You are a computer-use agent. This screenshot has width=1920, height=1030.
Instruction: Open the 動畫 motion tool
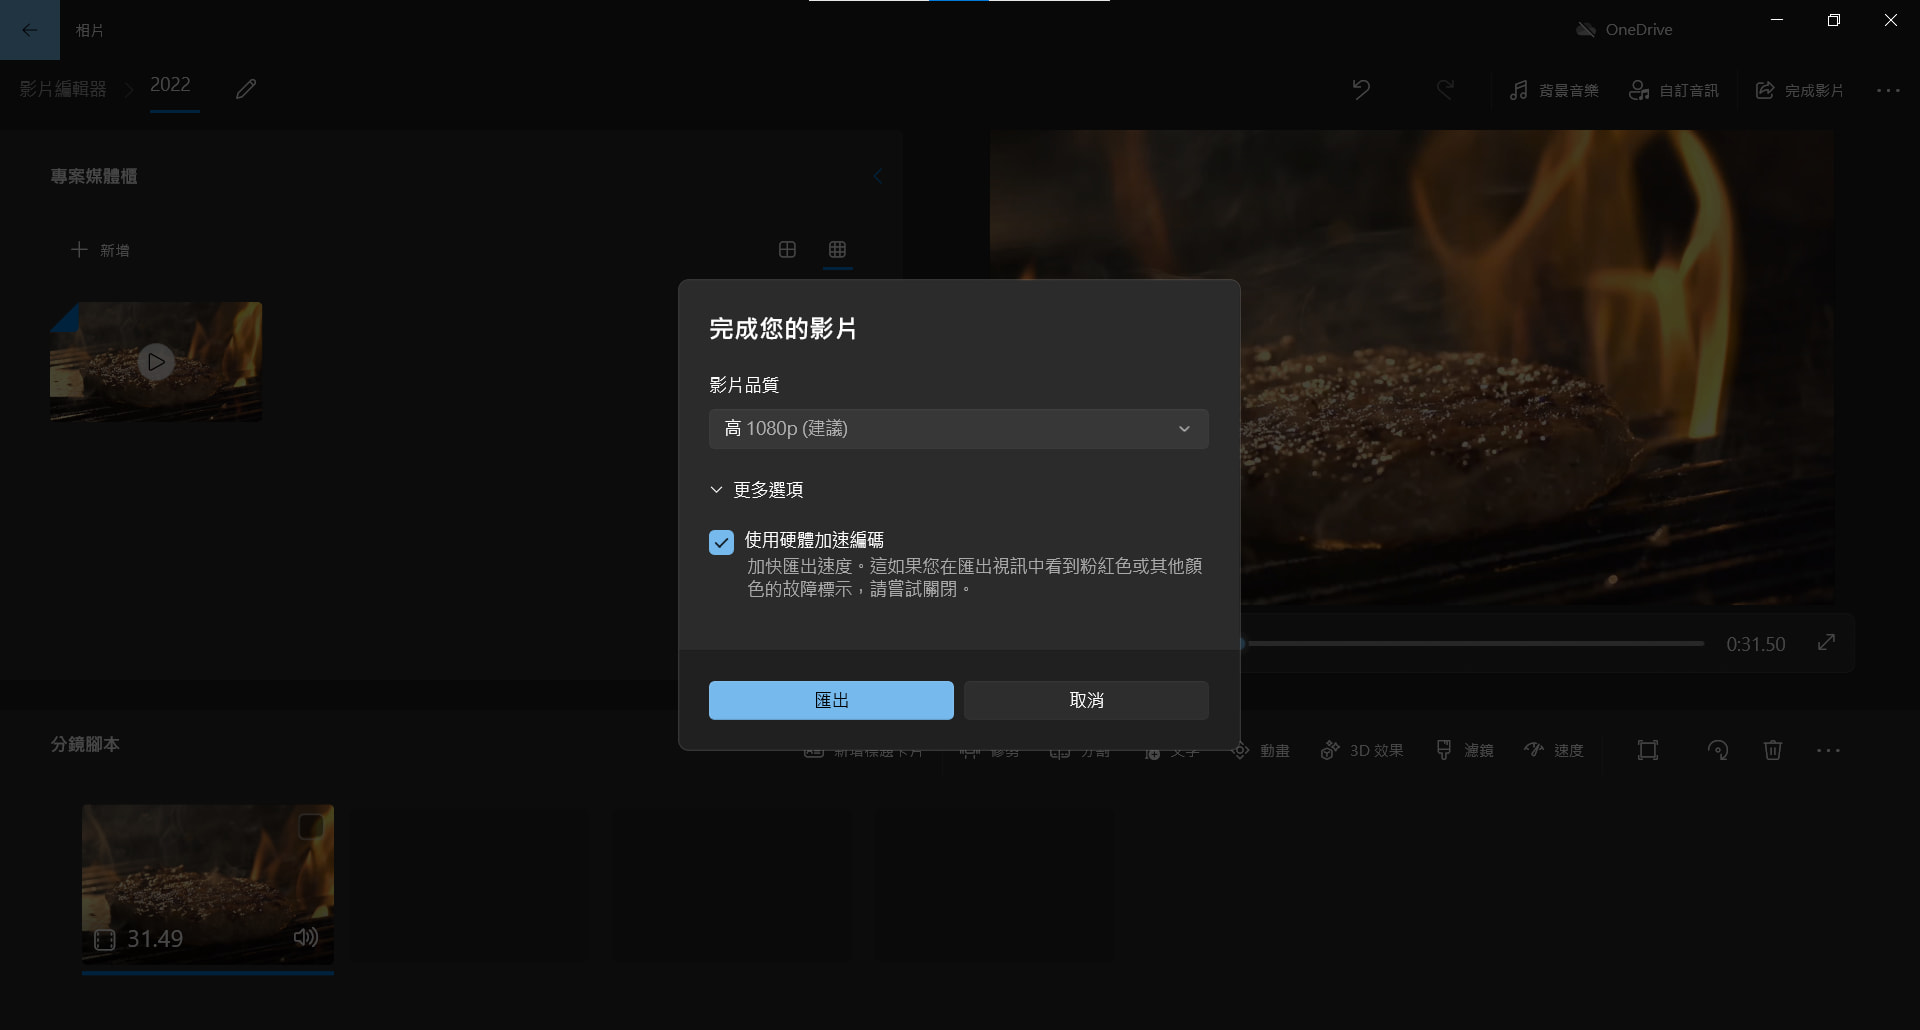[1260, 750]
